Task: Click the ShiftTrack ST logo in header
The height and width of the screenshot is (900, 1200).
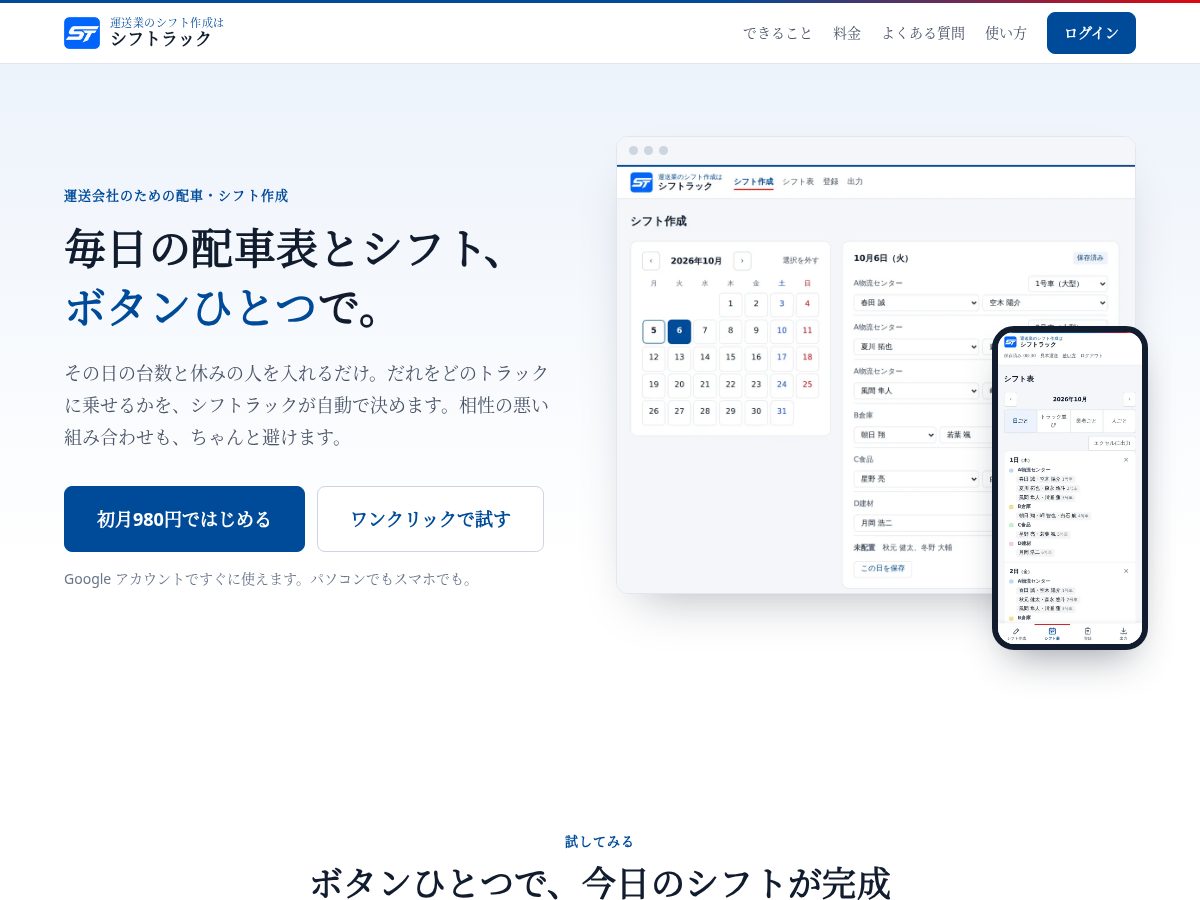Action: pyautogui.click(x=82, y=33)
